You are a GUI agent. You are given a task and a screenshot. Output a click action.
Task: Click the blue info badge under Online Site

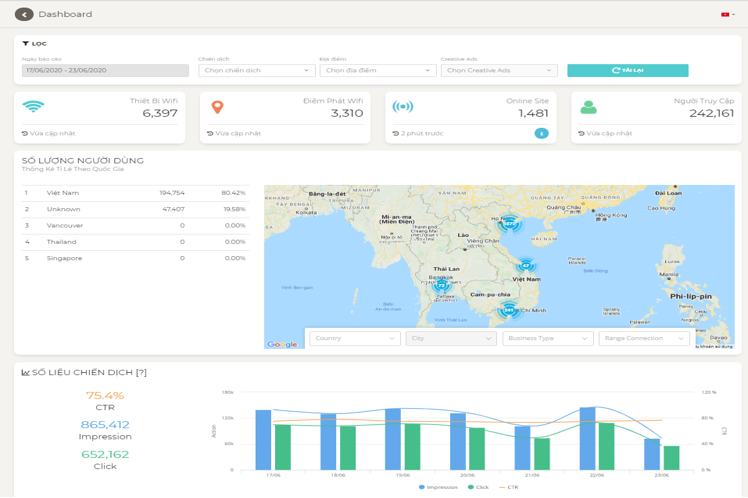click(x=541, y=133)
